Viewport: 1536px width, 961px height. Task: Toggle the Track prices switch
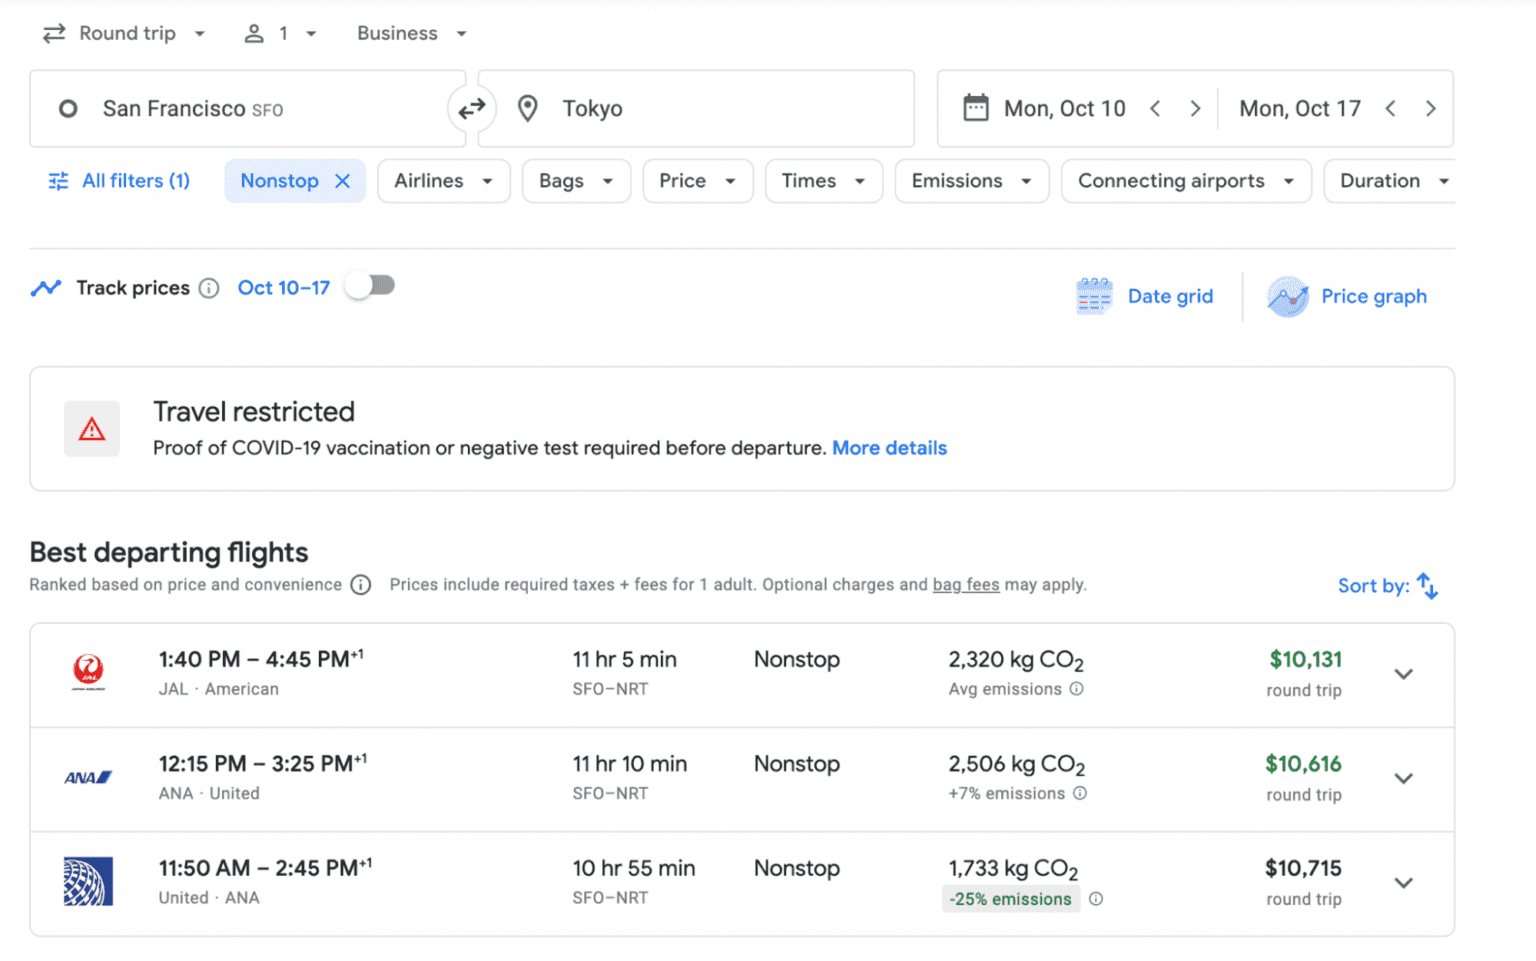coord(371,287)
